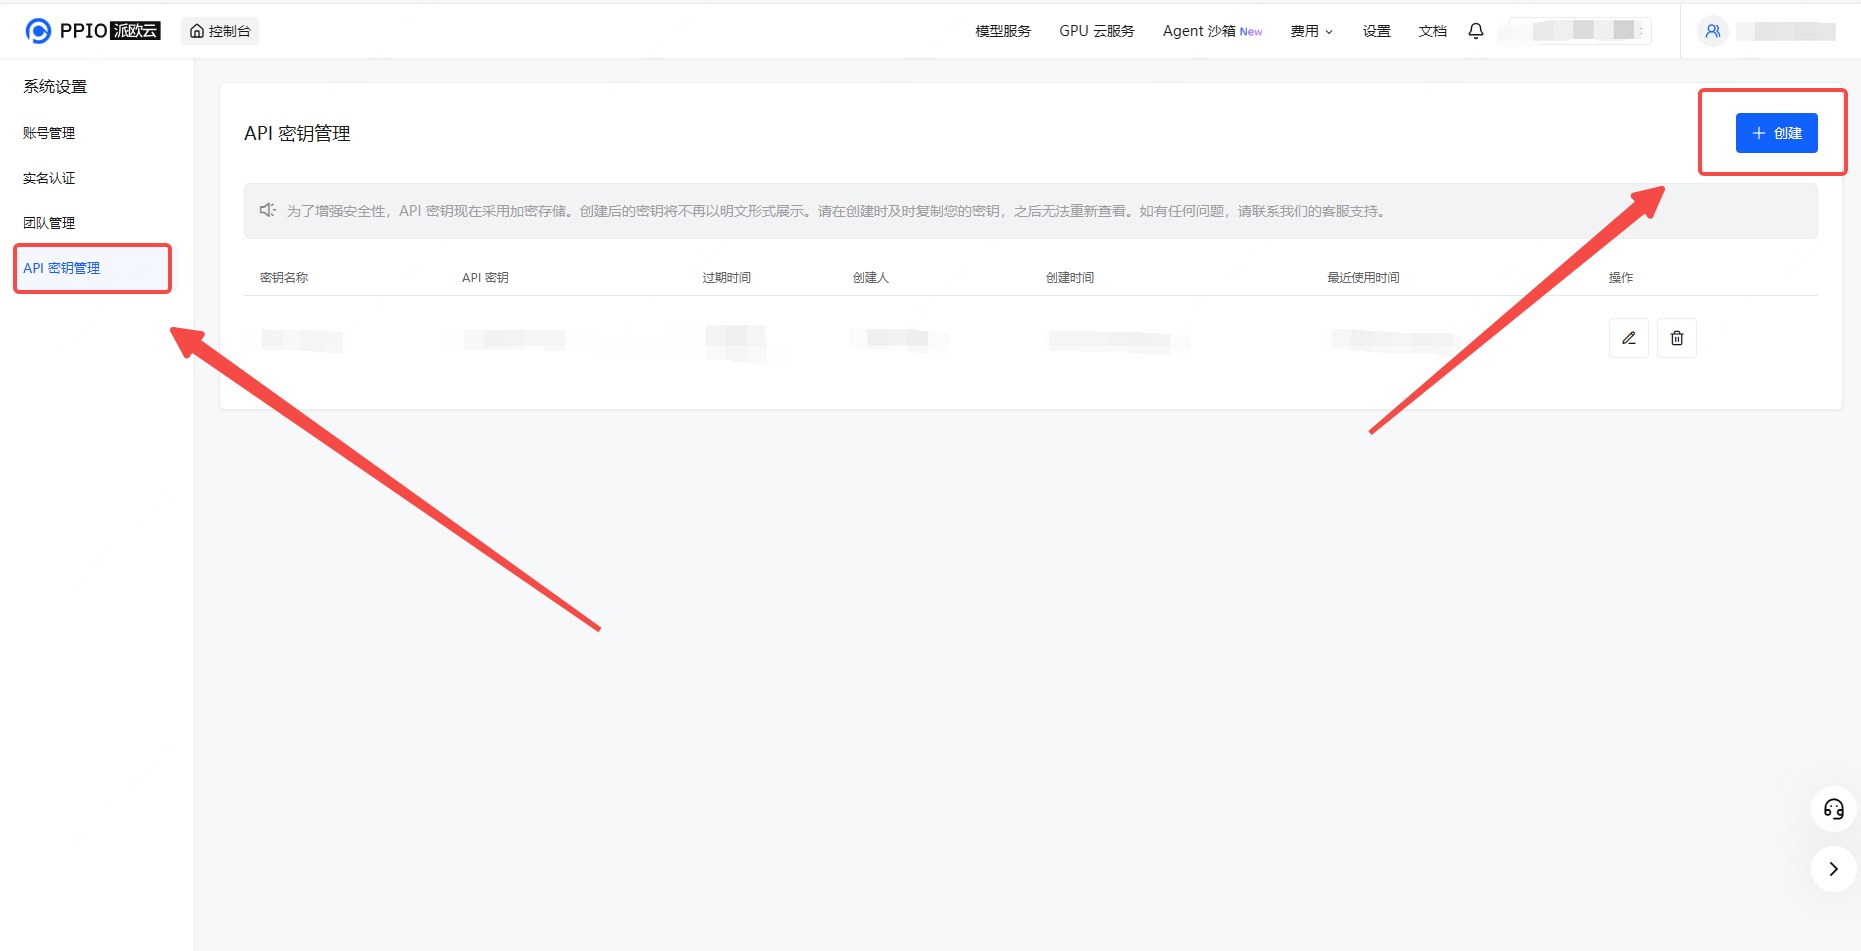Expand the 费用 dropdown menu

tap(1311, 31)
